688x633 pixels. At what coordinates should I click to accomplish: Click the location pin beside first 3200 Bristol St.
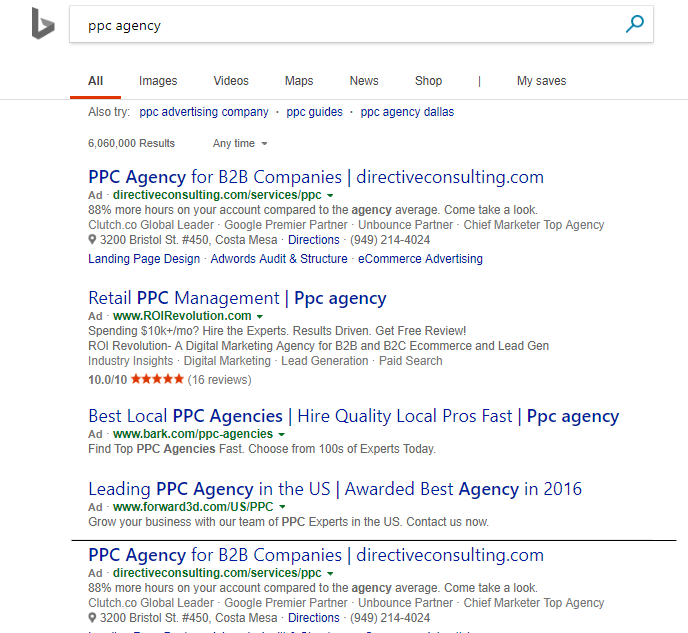(x=92, y=240)
